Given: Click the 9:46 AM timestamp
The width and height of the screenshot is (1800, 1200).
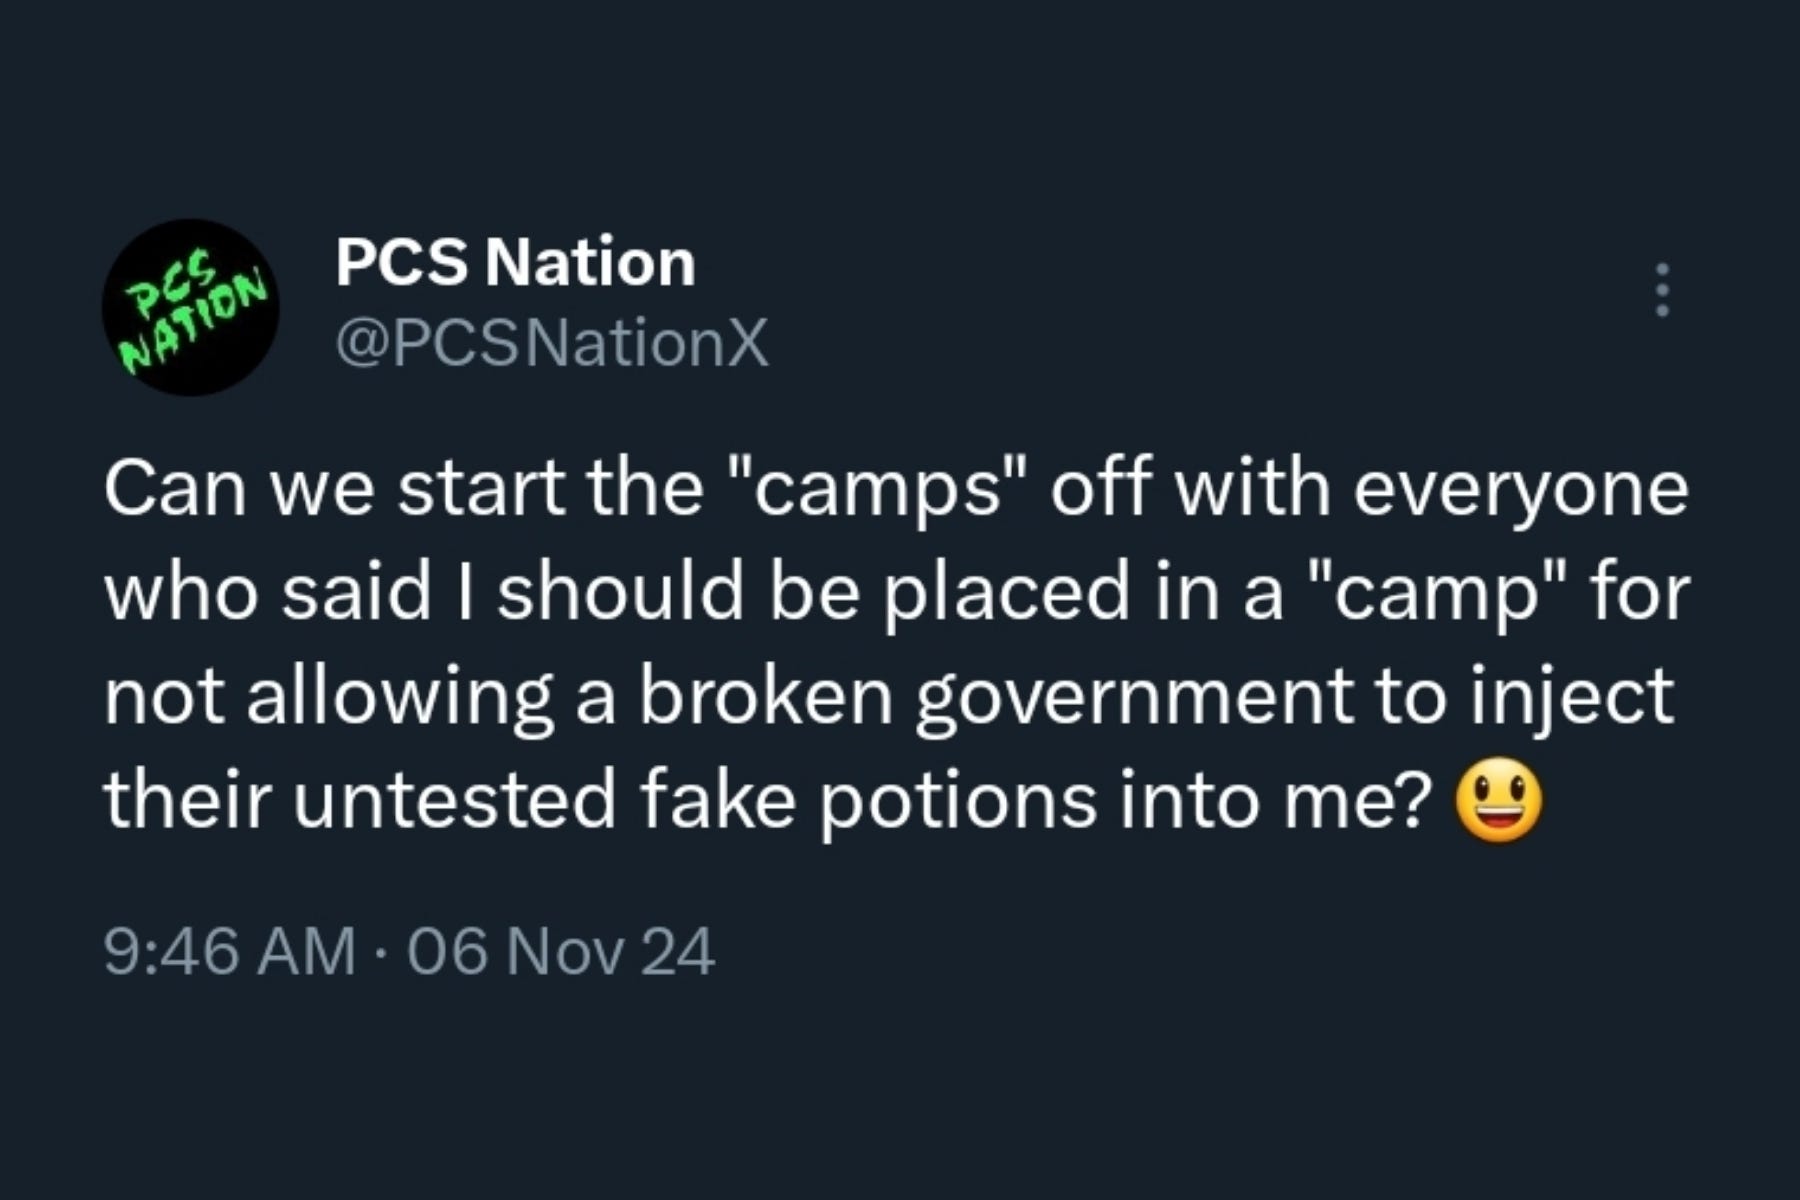Looking at the screenshot, I should point(229,950).
